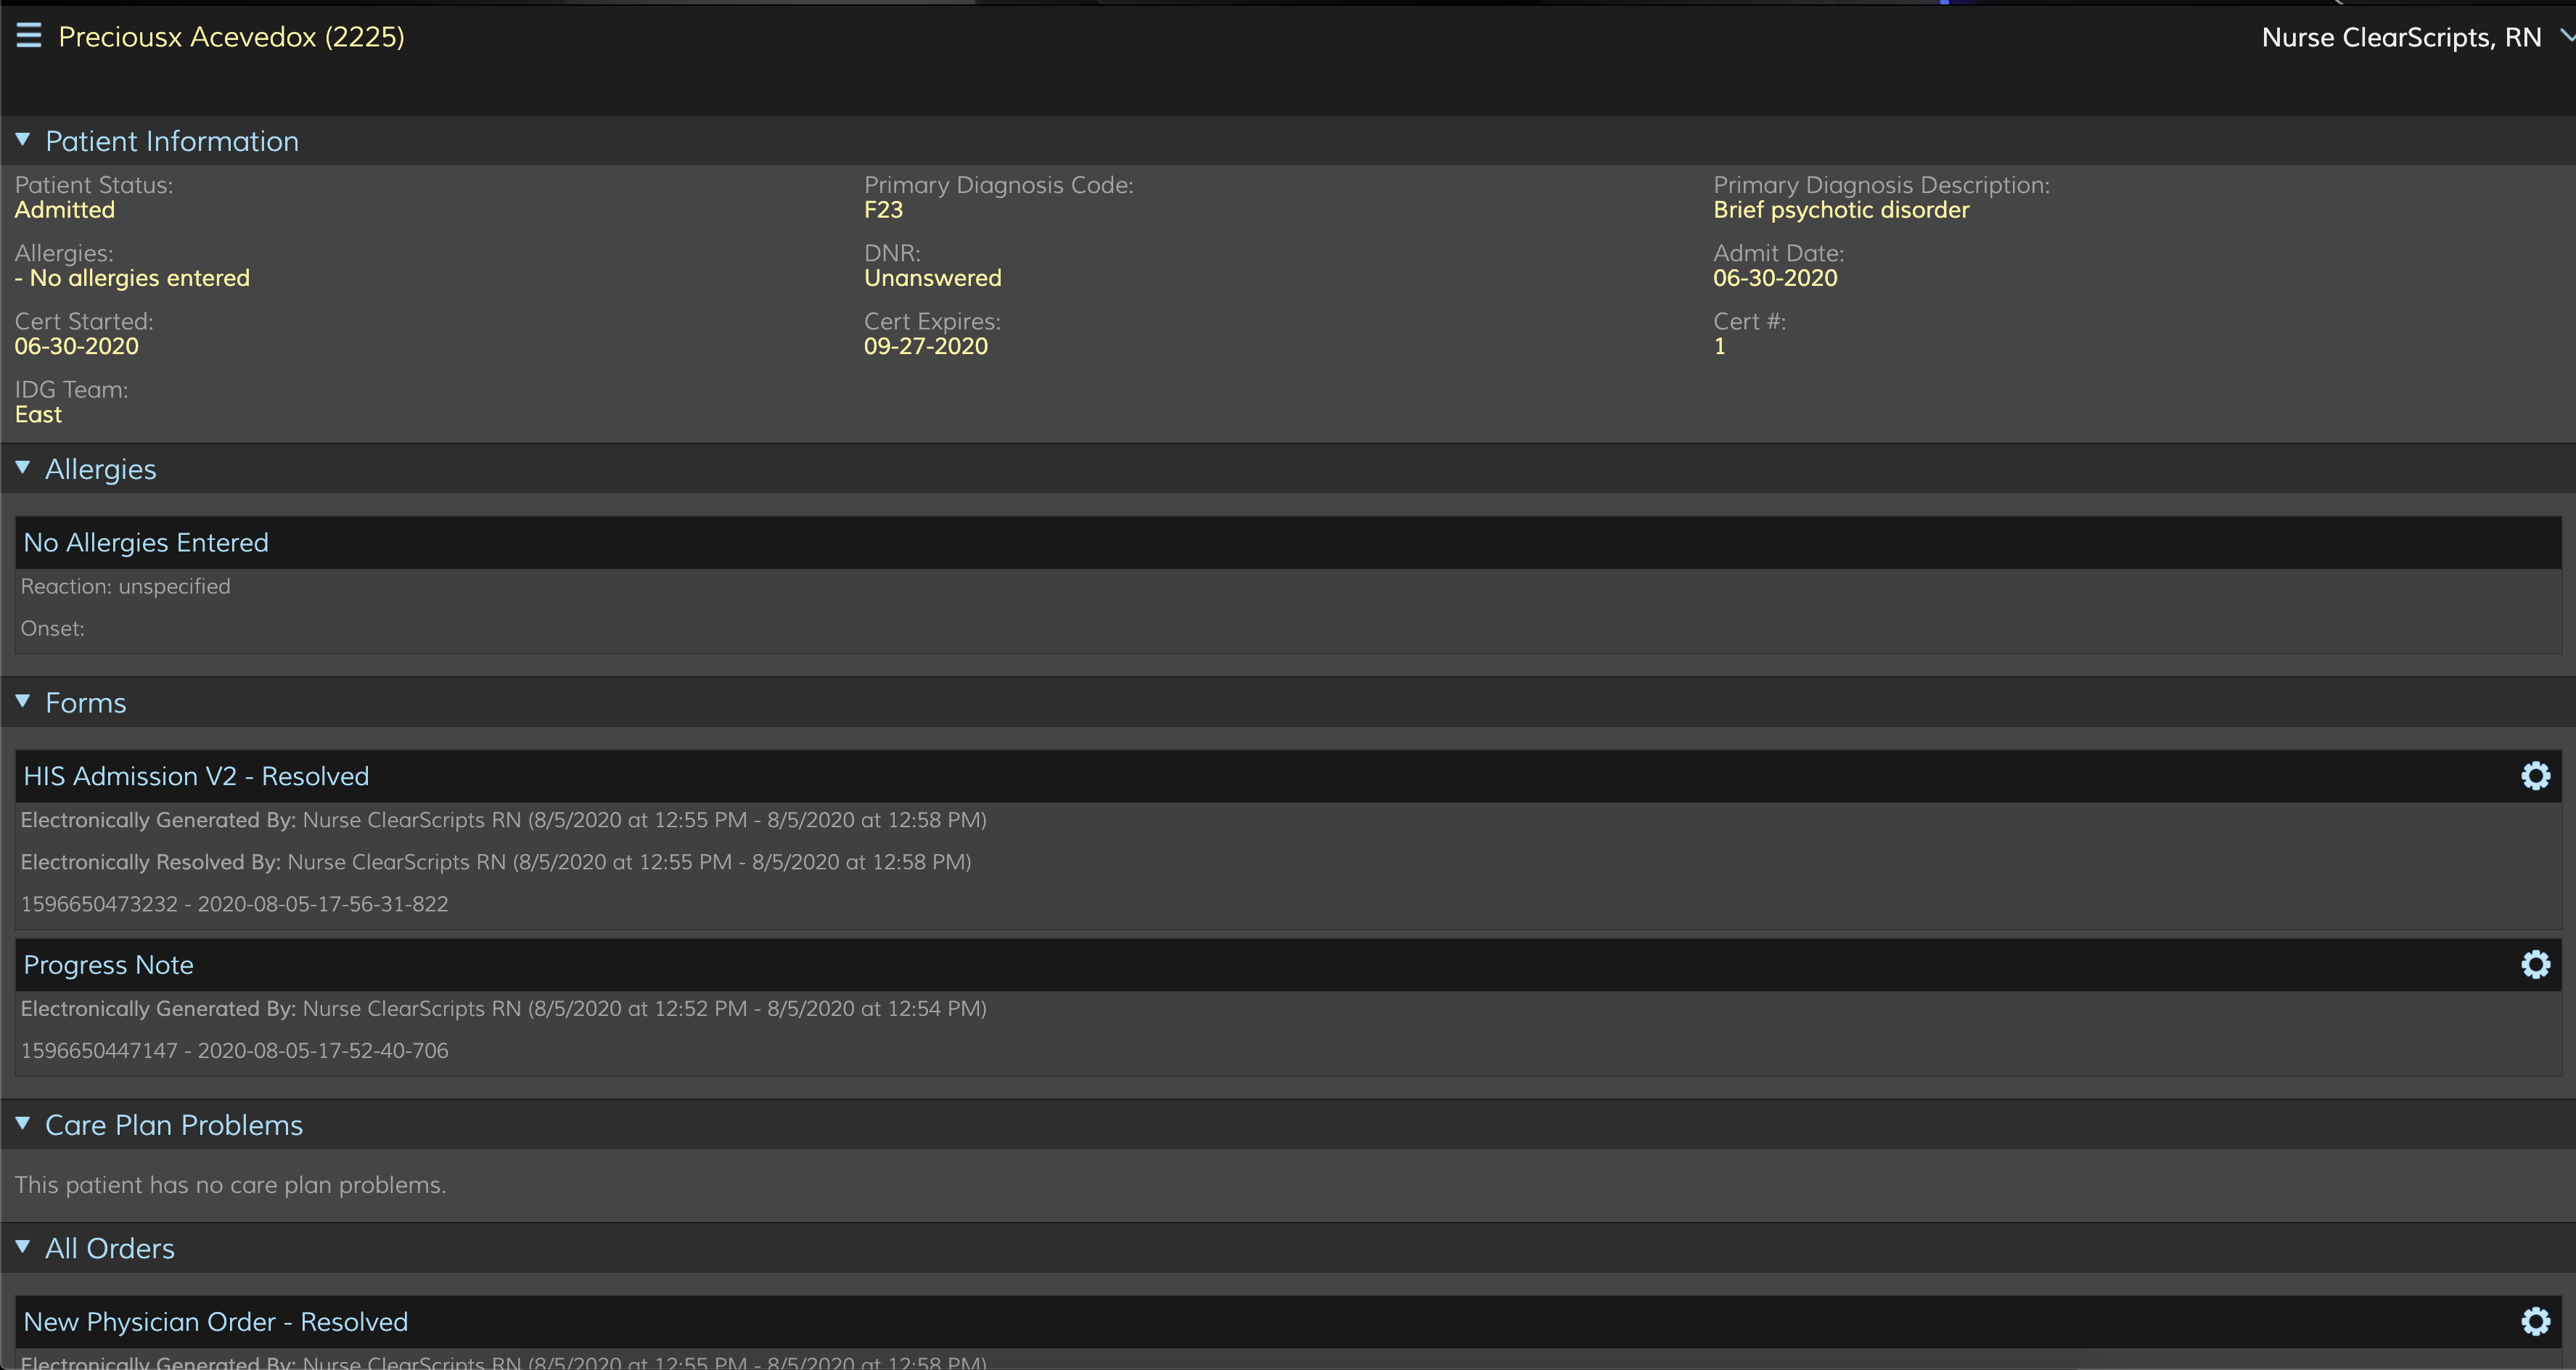Open the New Physician Order - Resolved entry
Viewport: 2576px width, 1370px height.
click(x=215, y=1322)
